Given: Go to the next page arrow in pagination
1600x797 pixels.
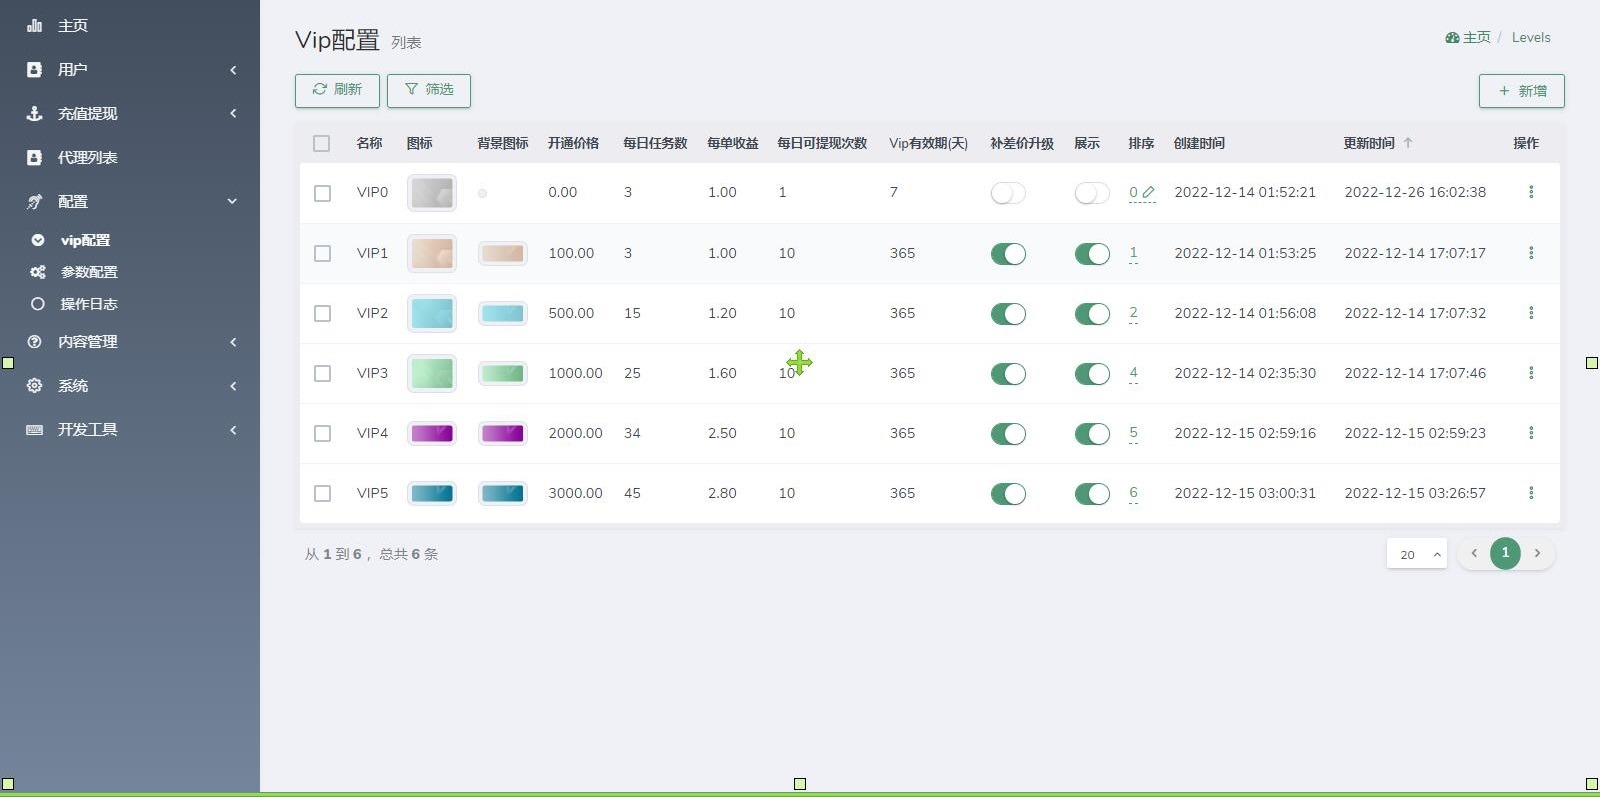Looking at the screenshot, I should 1537,553.
